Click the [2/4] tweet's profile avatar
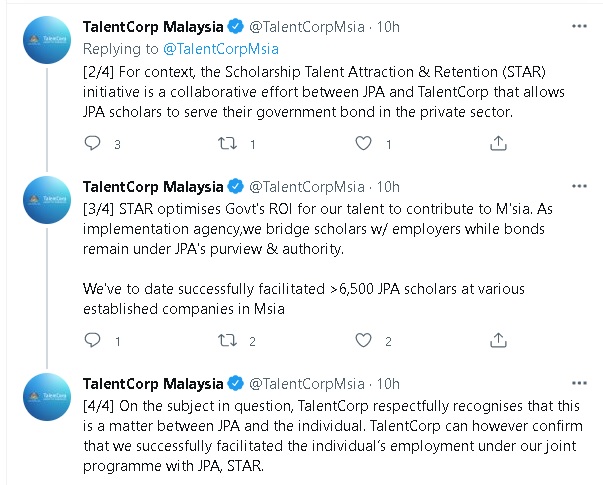The image size is (603, 485). coord(47,40)
